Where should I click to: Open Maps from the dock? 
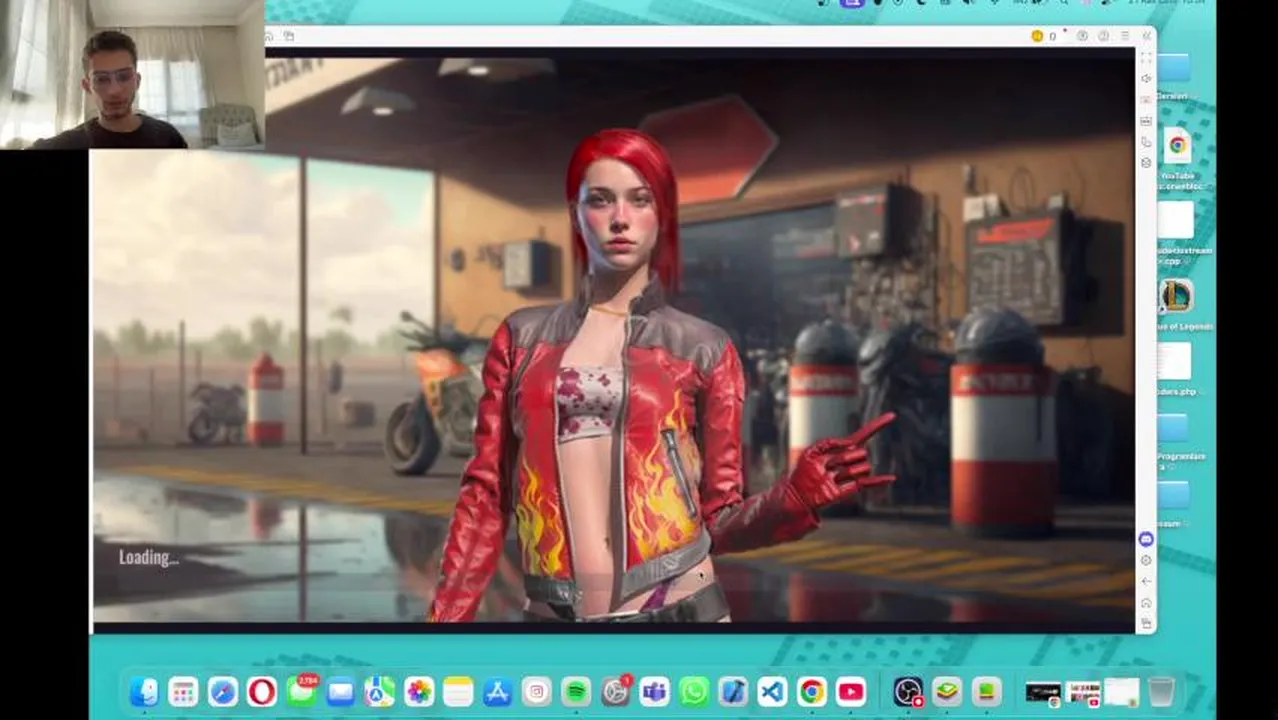point(379,691)
